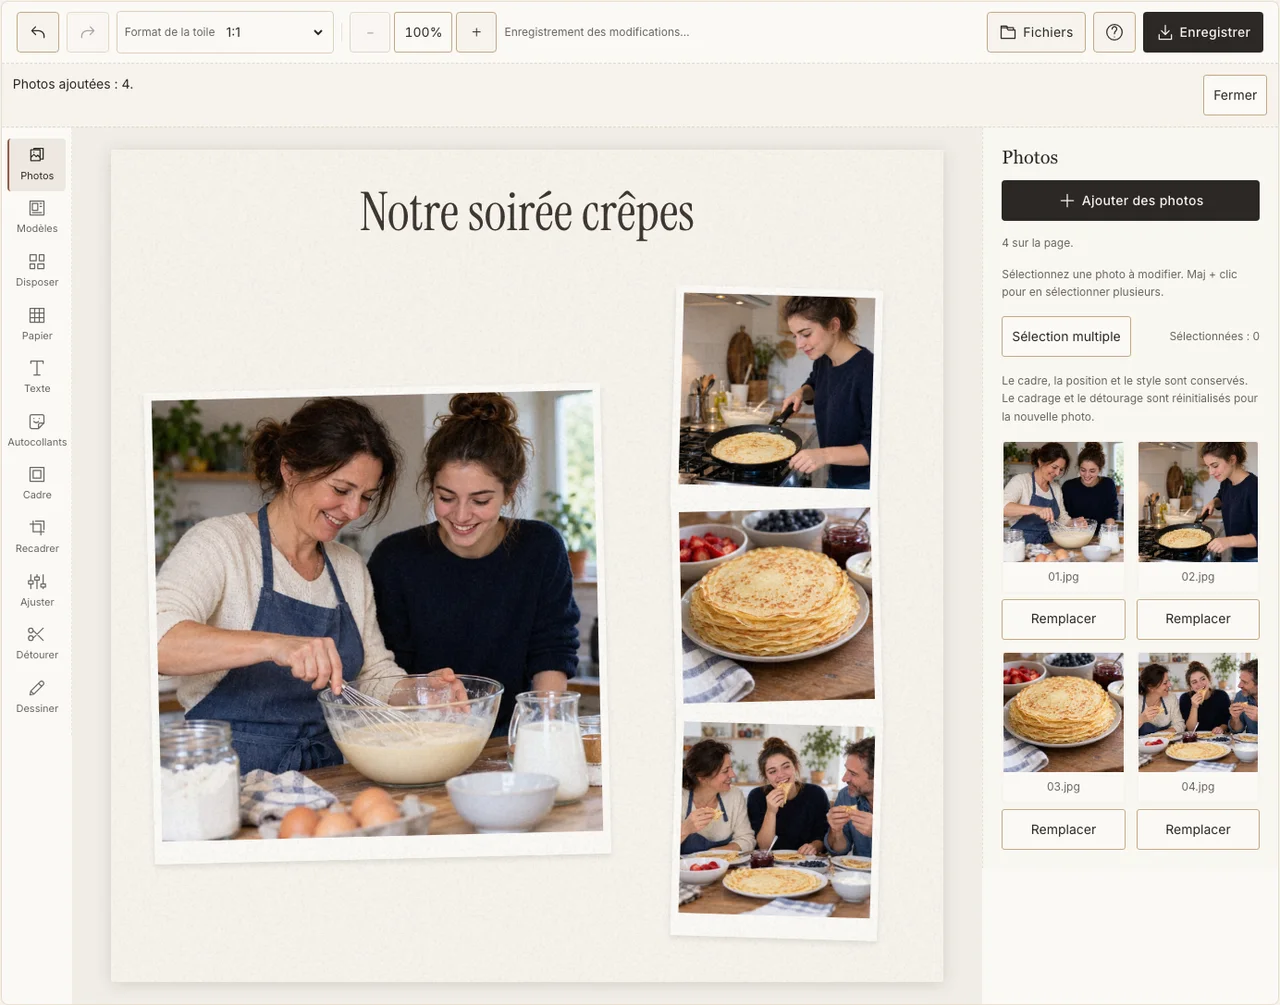Zoom out with the minus button
1280x1005 pixels.
[370, 32]
